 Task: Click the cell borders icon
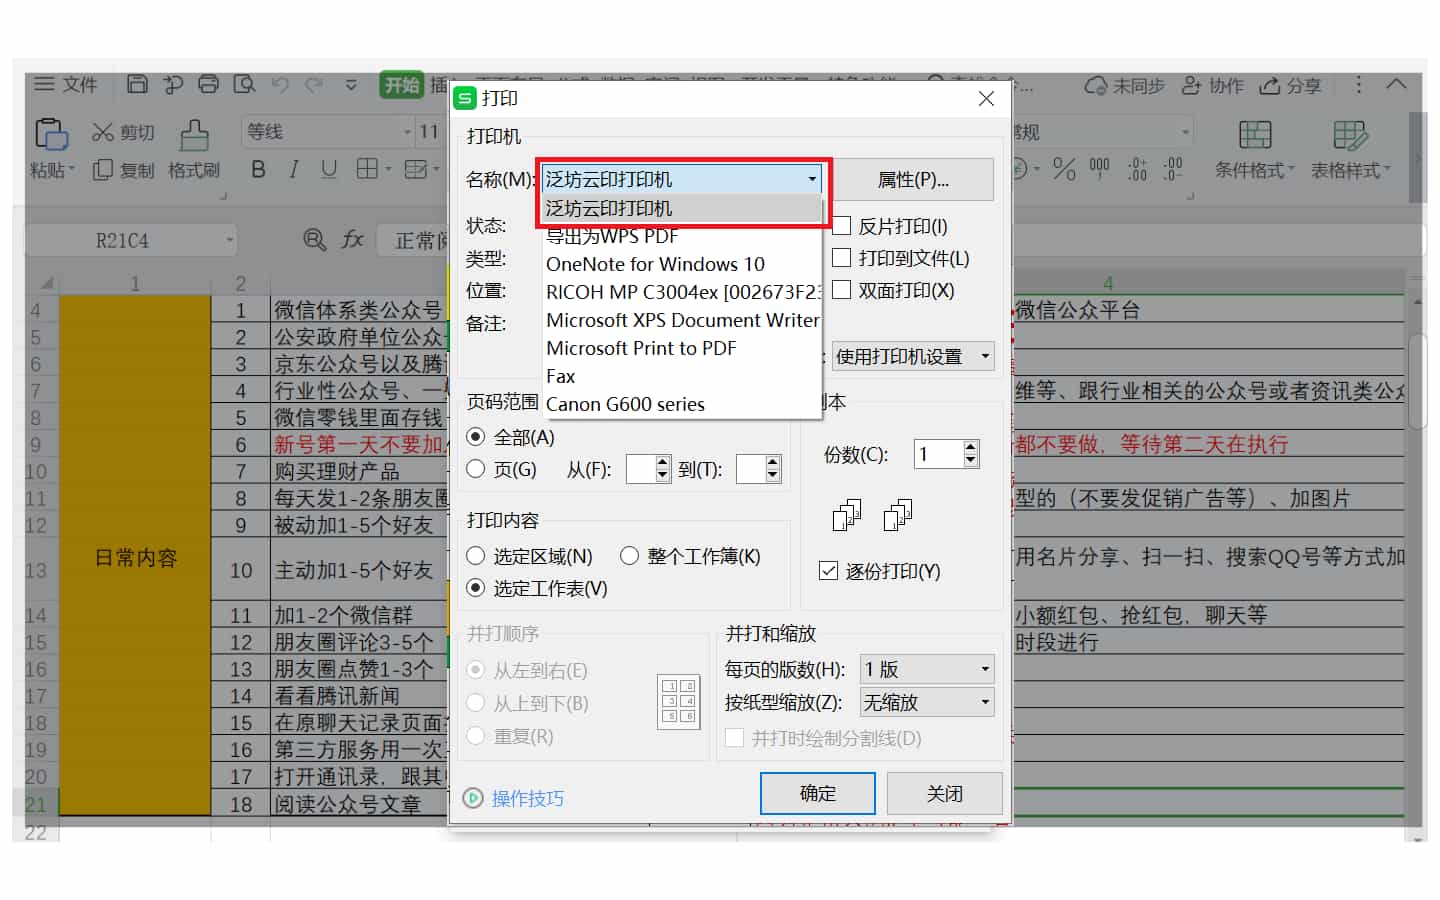367,169
